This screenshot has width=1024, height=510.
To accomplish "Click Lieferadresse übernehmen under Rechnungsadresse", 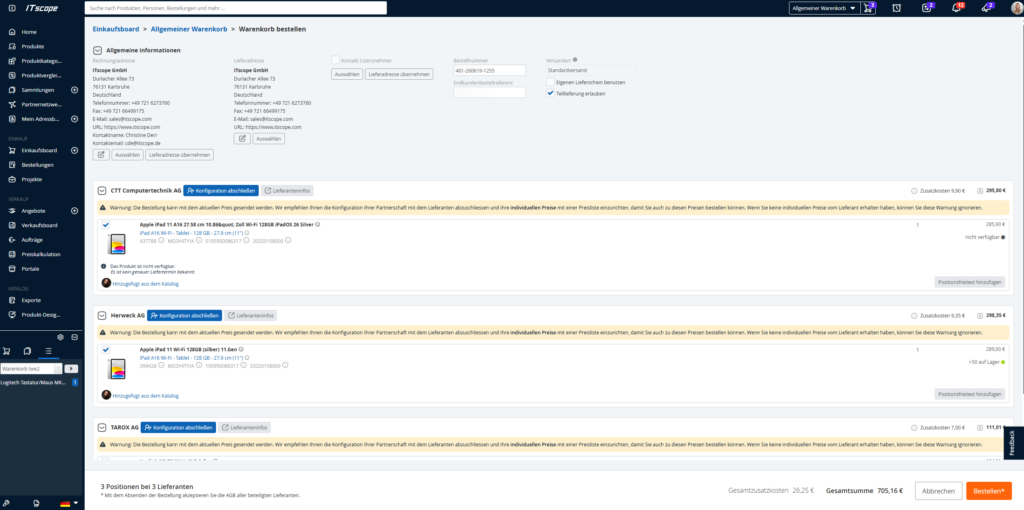I will click(x=180, y=155).
